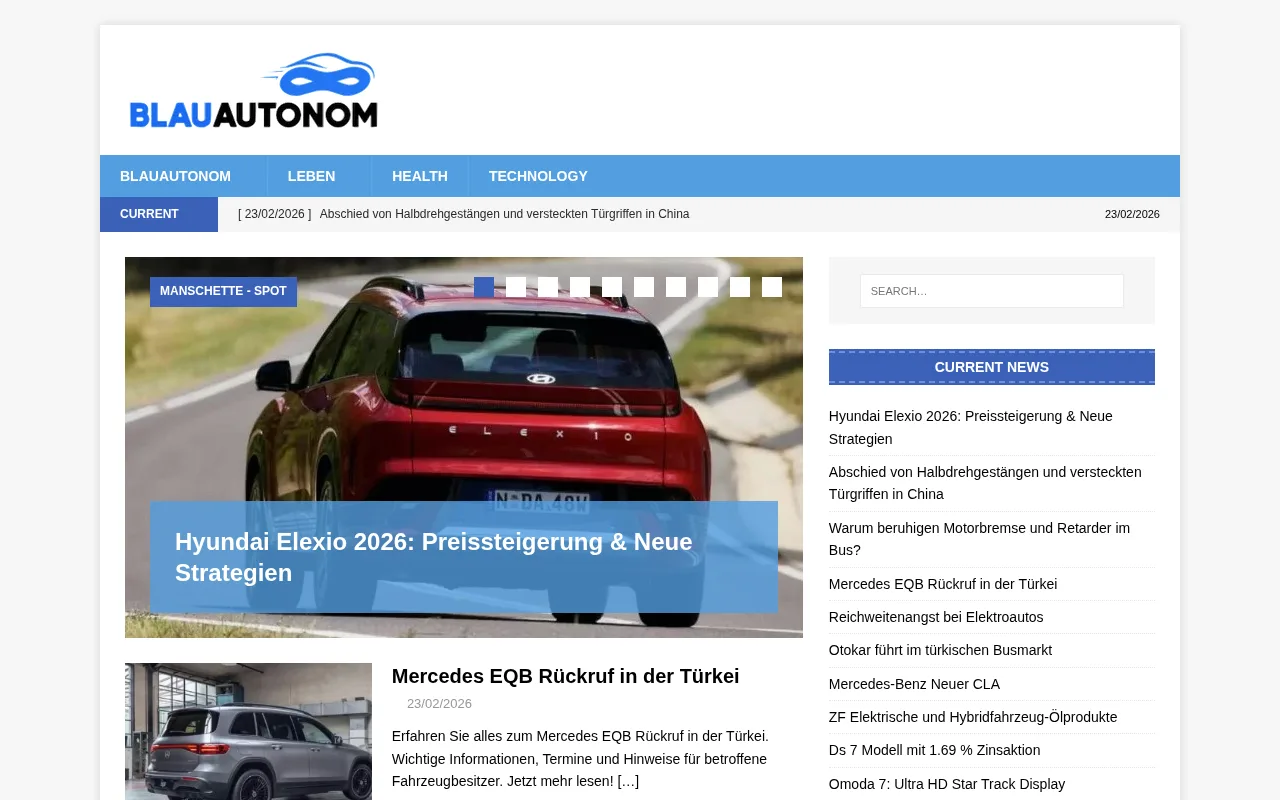Viewport: 1280px width, 800px height.
Task: Expand the HEALTH navigation dropdown
Action: tap(420, 176)
